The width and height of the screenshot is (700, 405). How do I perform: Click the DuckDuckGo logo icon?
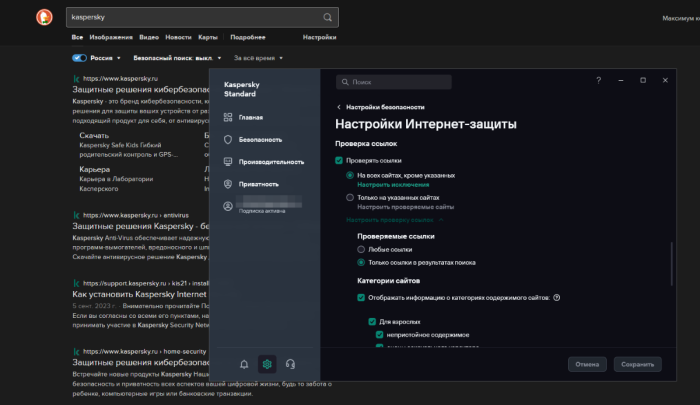(x=44, y=17)
